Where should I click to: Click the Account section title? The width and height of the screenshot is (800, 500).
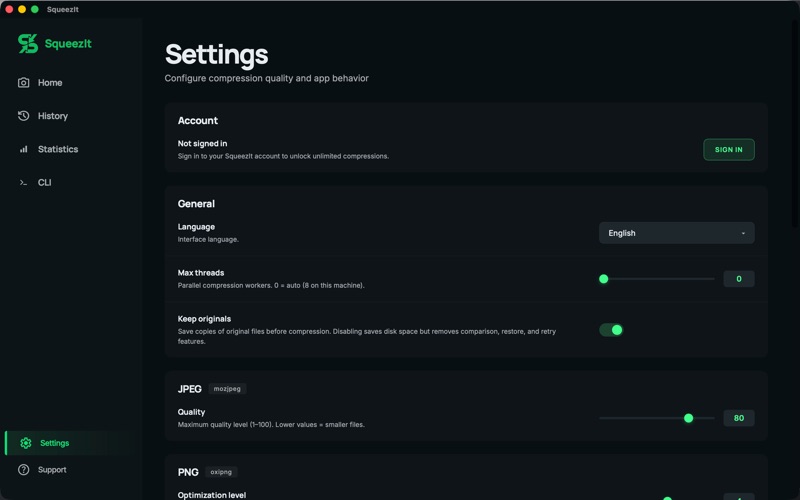click(x=197, y=120)
